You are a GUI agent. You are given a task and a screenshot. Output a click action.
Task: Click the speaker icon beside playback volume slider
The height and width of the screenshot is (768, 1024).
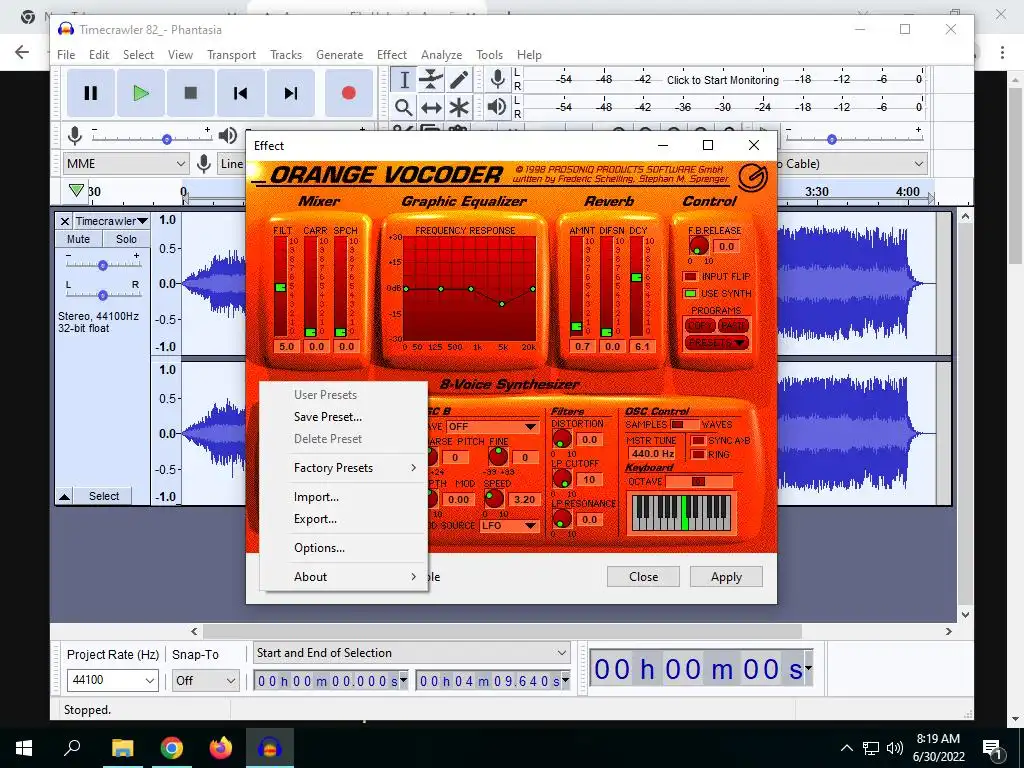[227, 136]
